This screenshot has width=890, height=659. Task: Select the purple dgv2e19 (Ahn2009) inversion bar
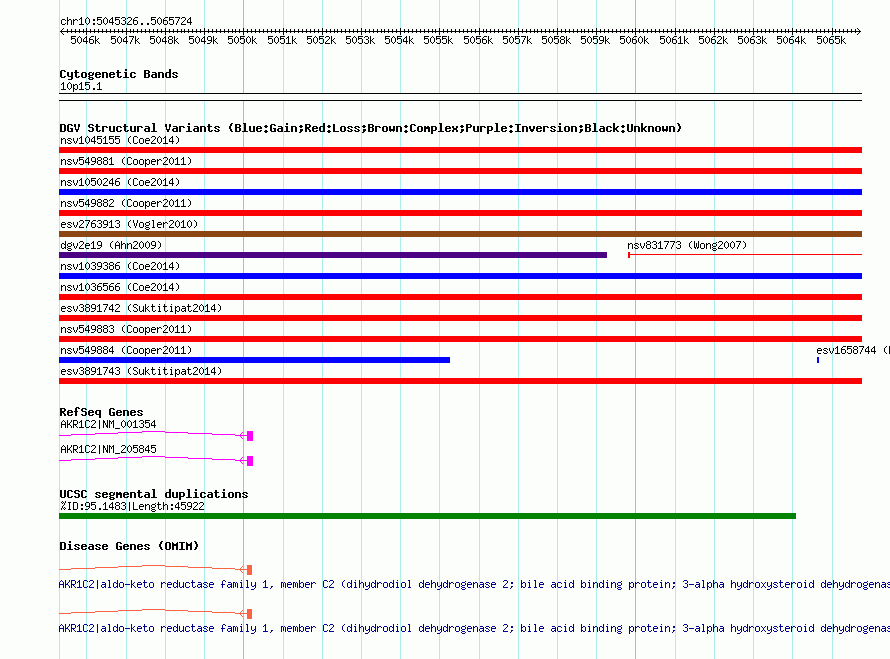tap(333, 255)
